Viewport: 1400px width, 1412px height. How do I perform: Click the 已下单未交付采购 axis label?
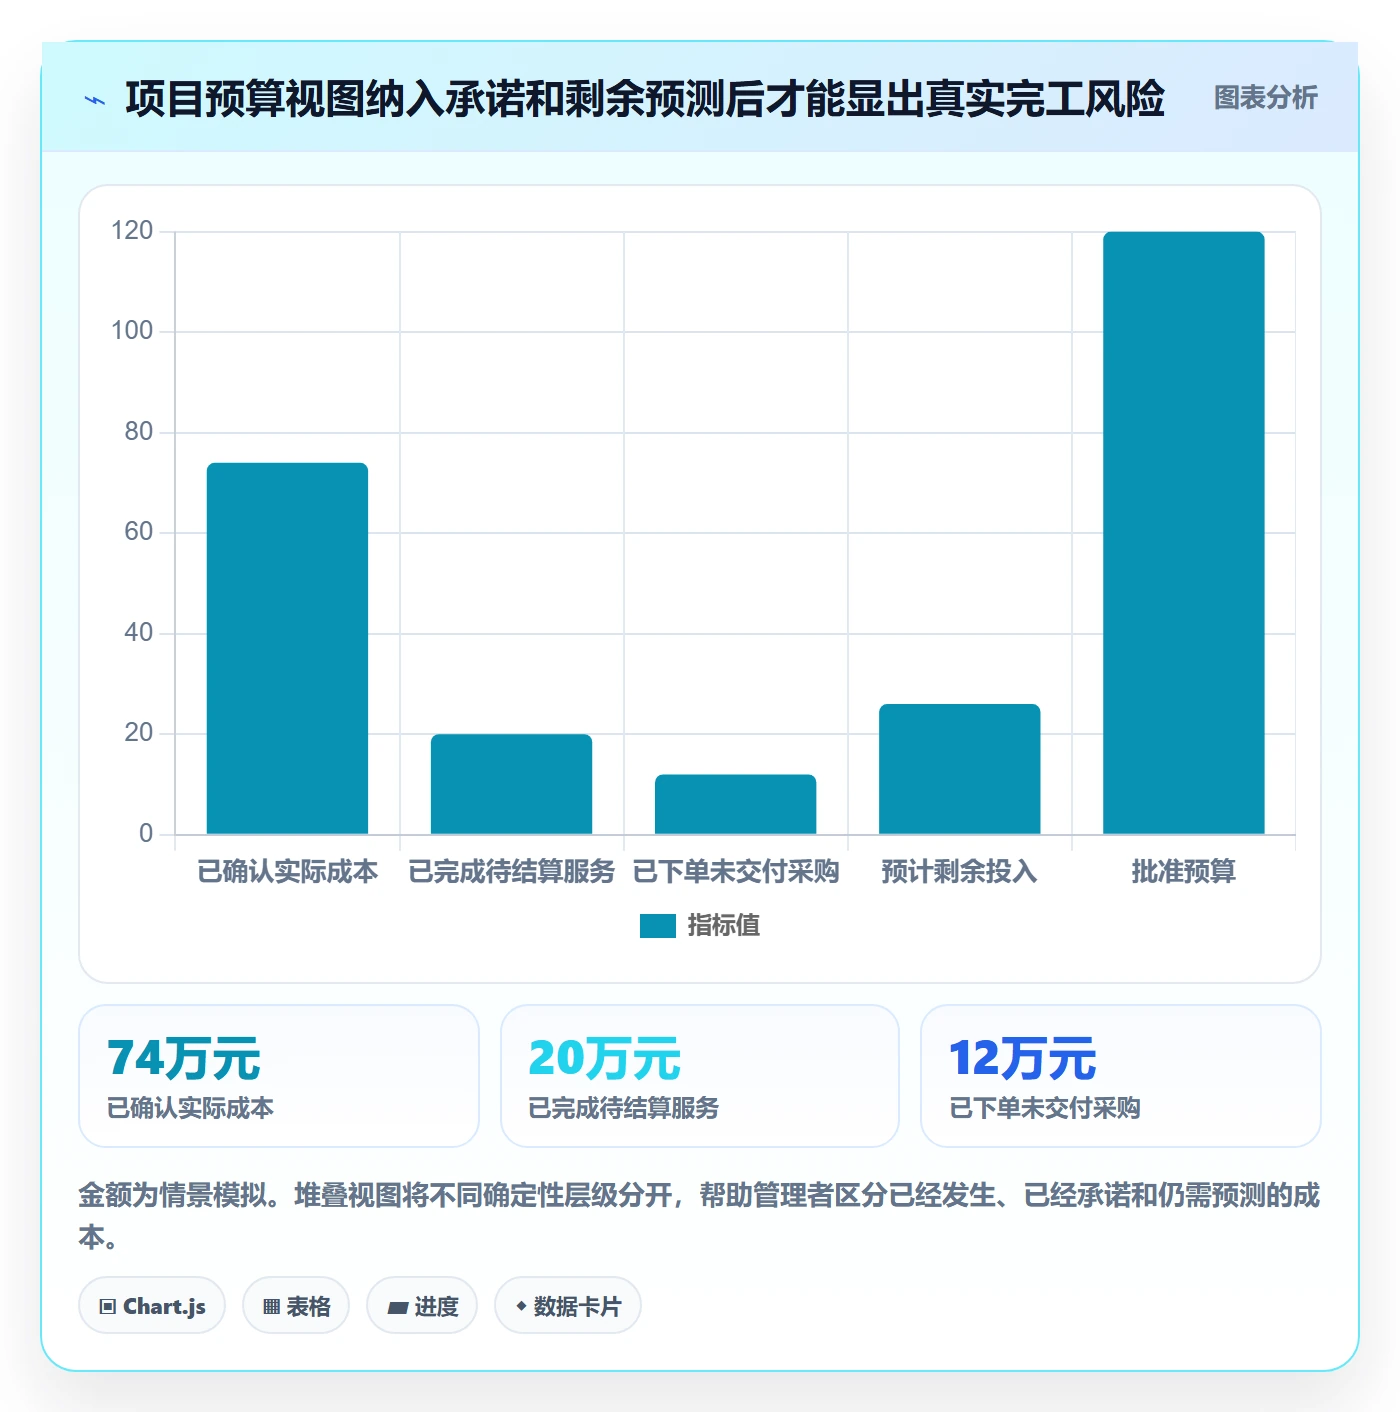coord(736,872)
